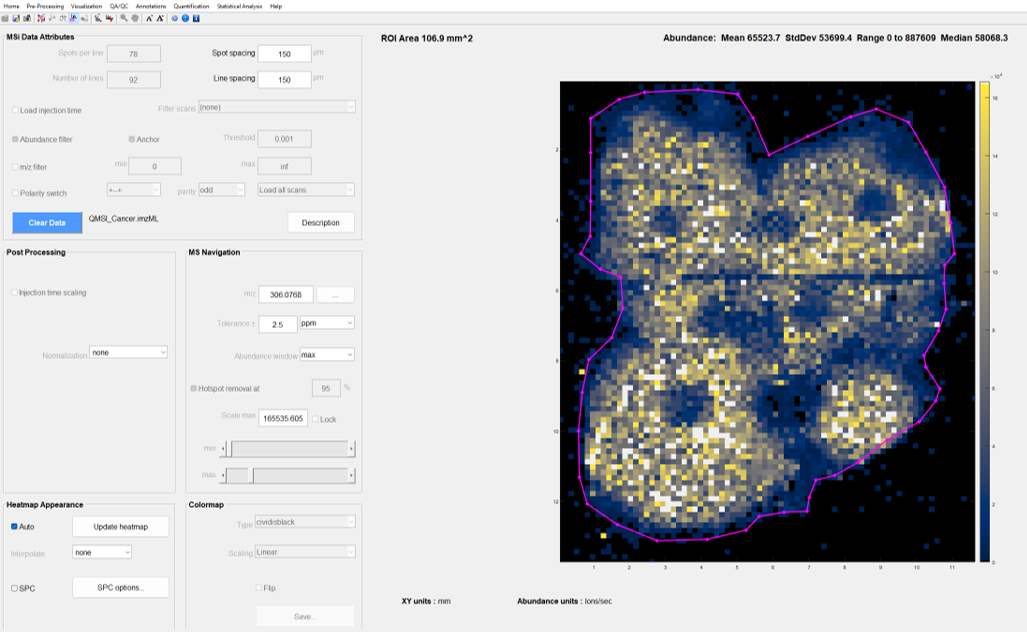Click the max abundance slider track
The height and width of the screenshot is (632, 1027).
[300, 476]
